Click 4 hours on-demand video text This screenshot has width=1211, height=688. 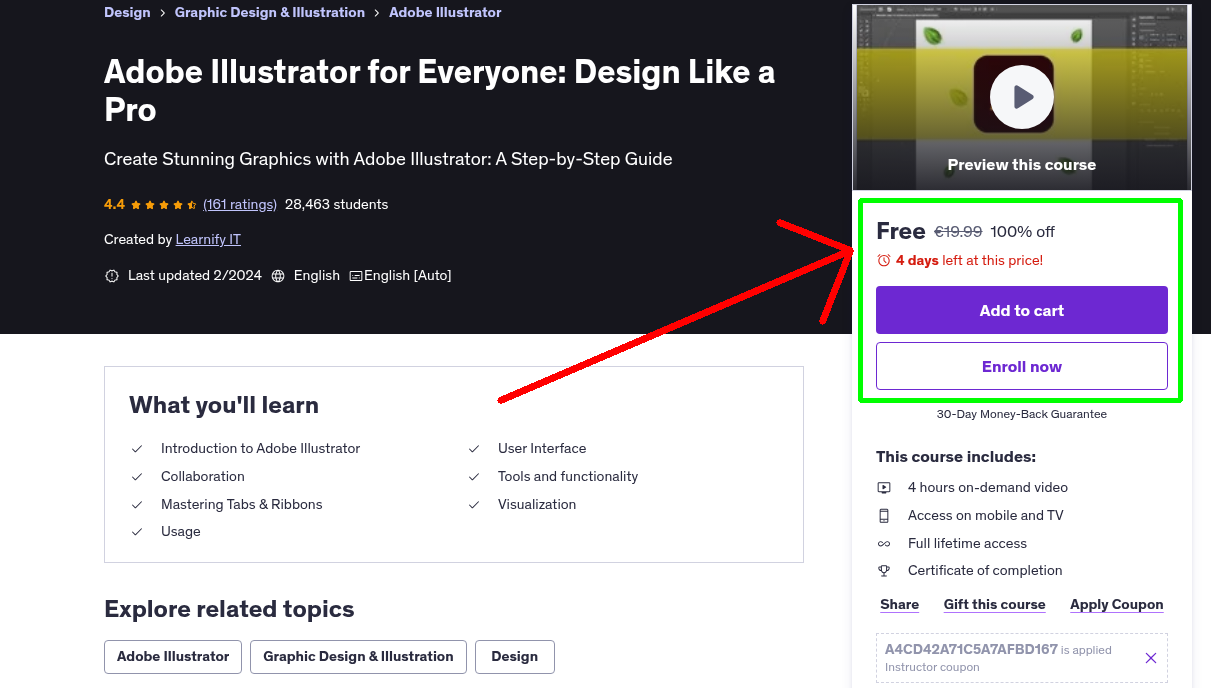coord(988,488)
